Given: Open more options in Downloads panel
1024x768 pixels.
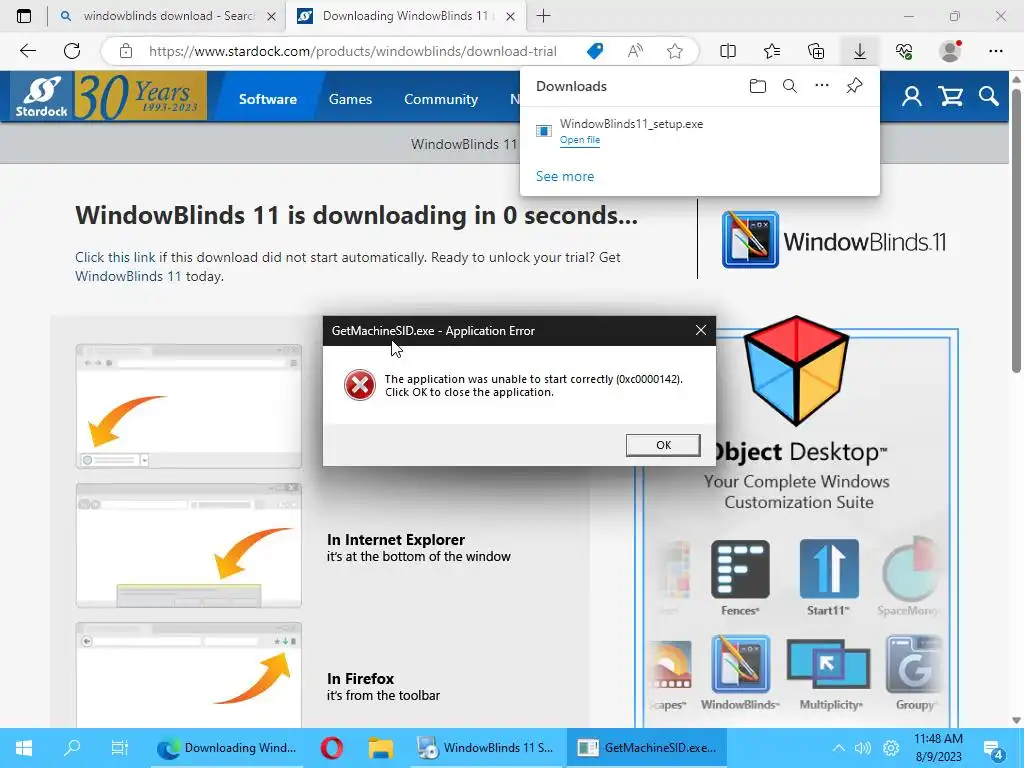Looking at the screenshot, I should point(822,86).
